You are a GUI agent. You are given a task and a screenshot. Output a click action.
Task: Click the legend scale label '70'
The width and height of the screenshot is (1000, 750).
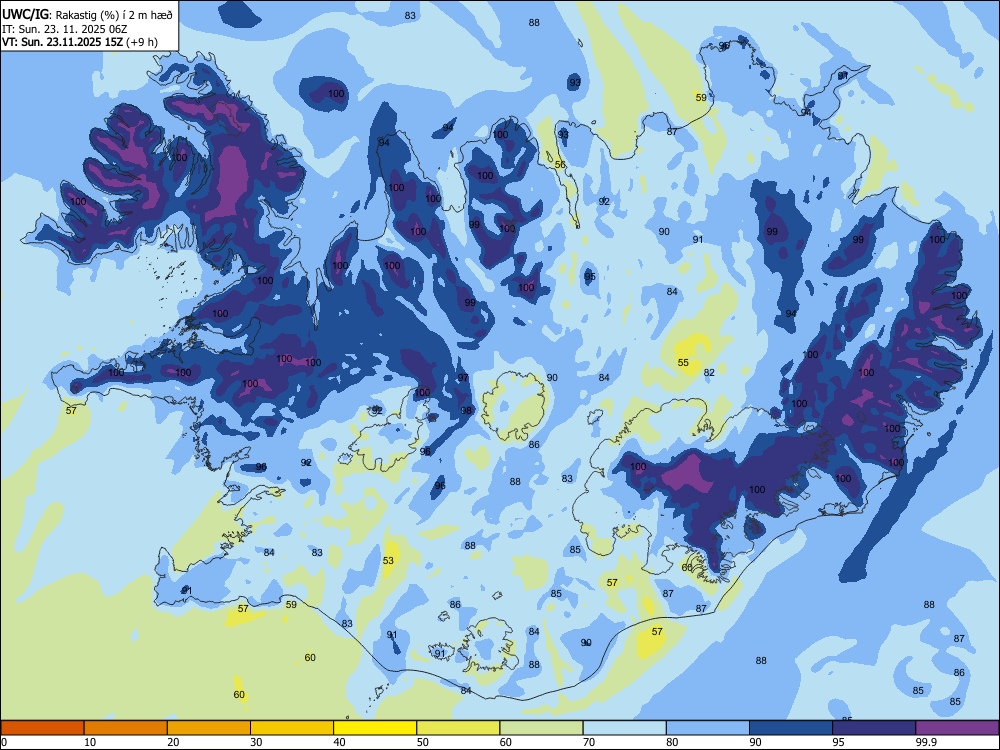coord(589,742)
